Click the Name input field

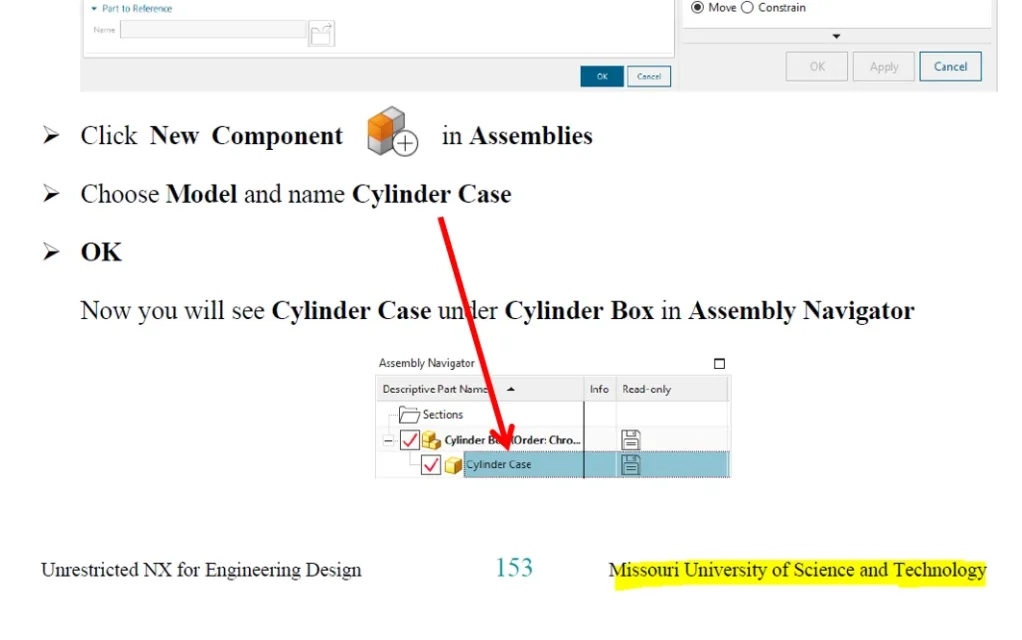pyautogui.click(x=213, y=29)
